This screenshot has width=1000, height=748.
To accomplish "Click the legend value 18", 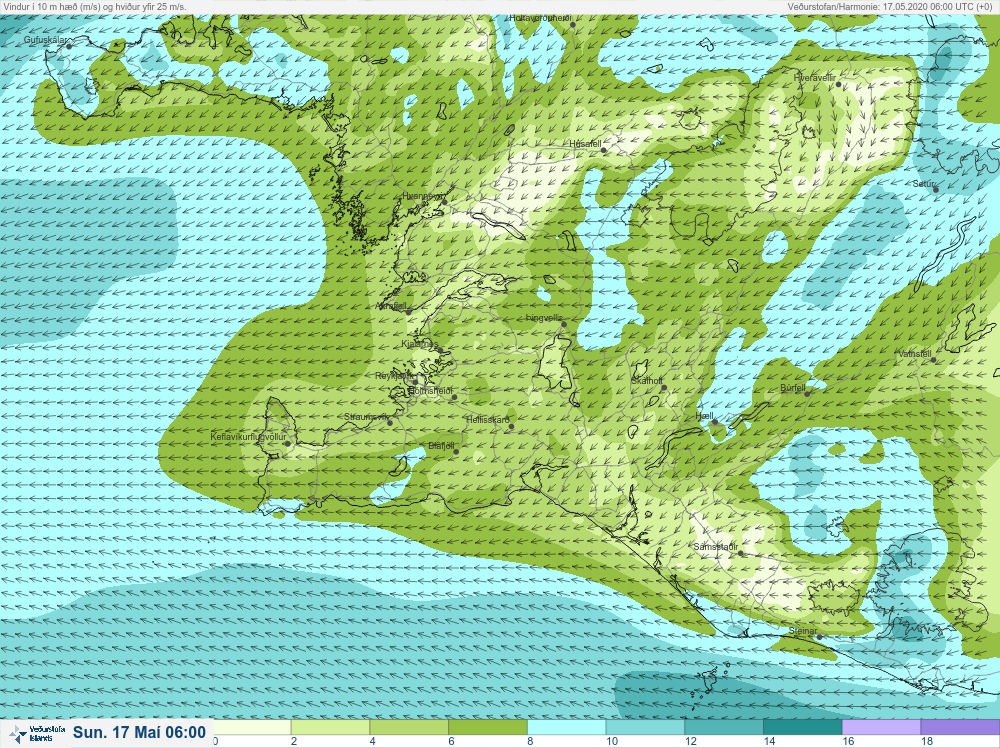I will [x=926, y=741].
